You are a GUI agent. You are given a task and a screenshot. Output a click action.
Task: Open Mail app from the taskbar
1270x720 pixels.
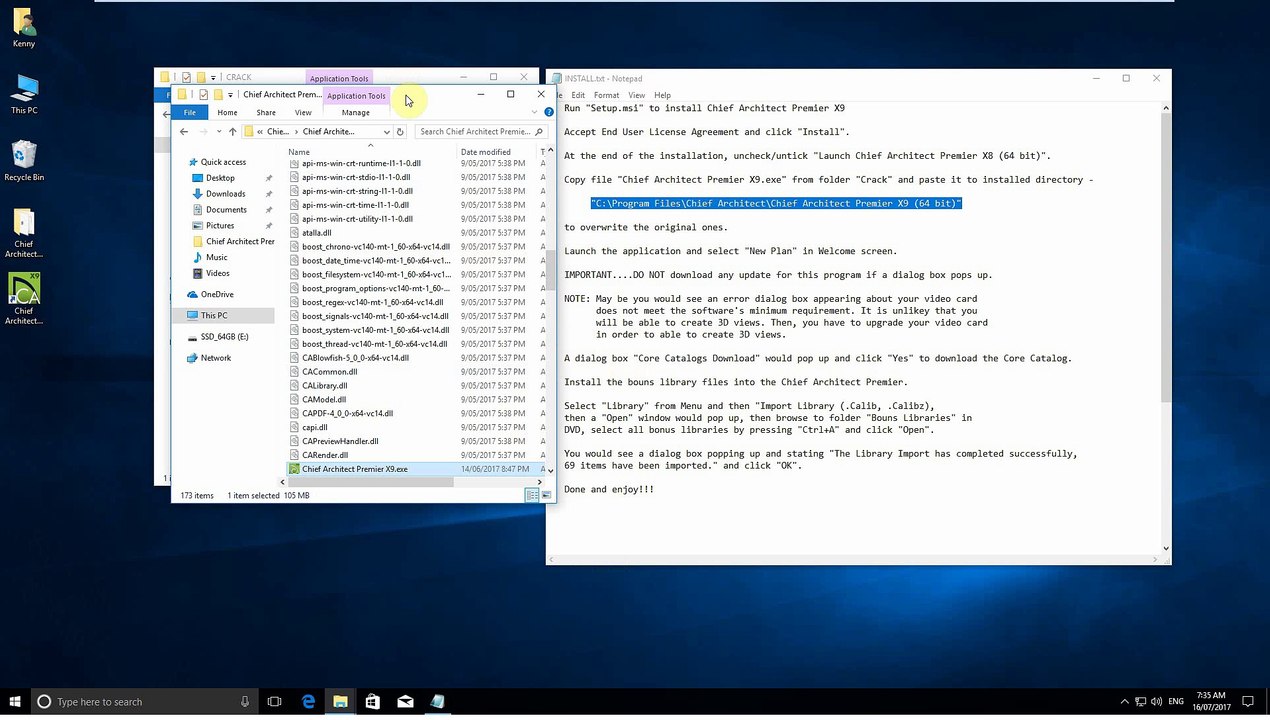[x=405, y=702]
